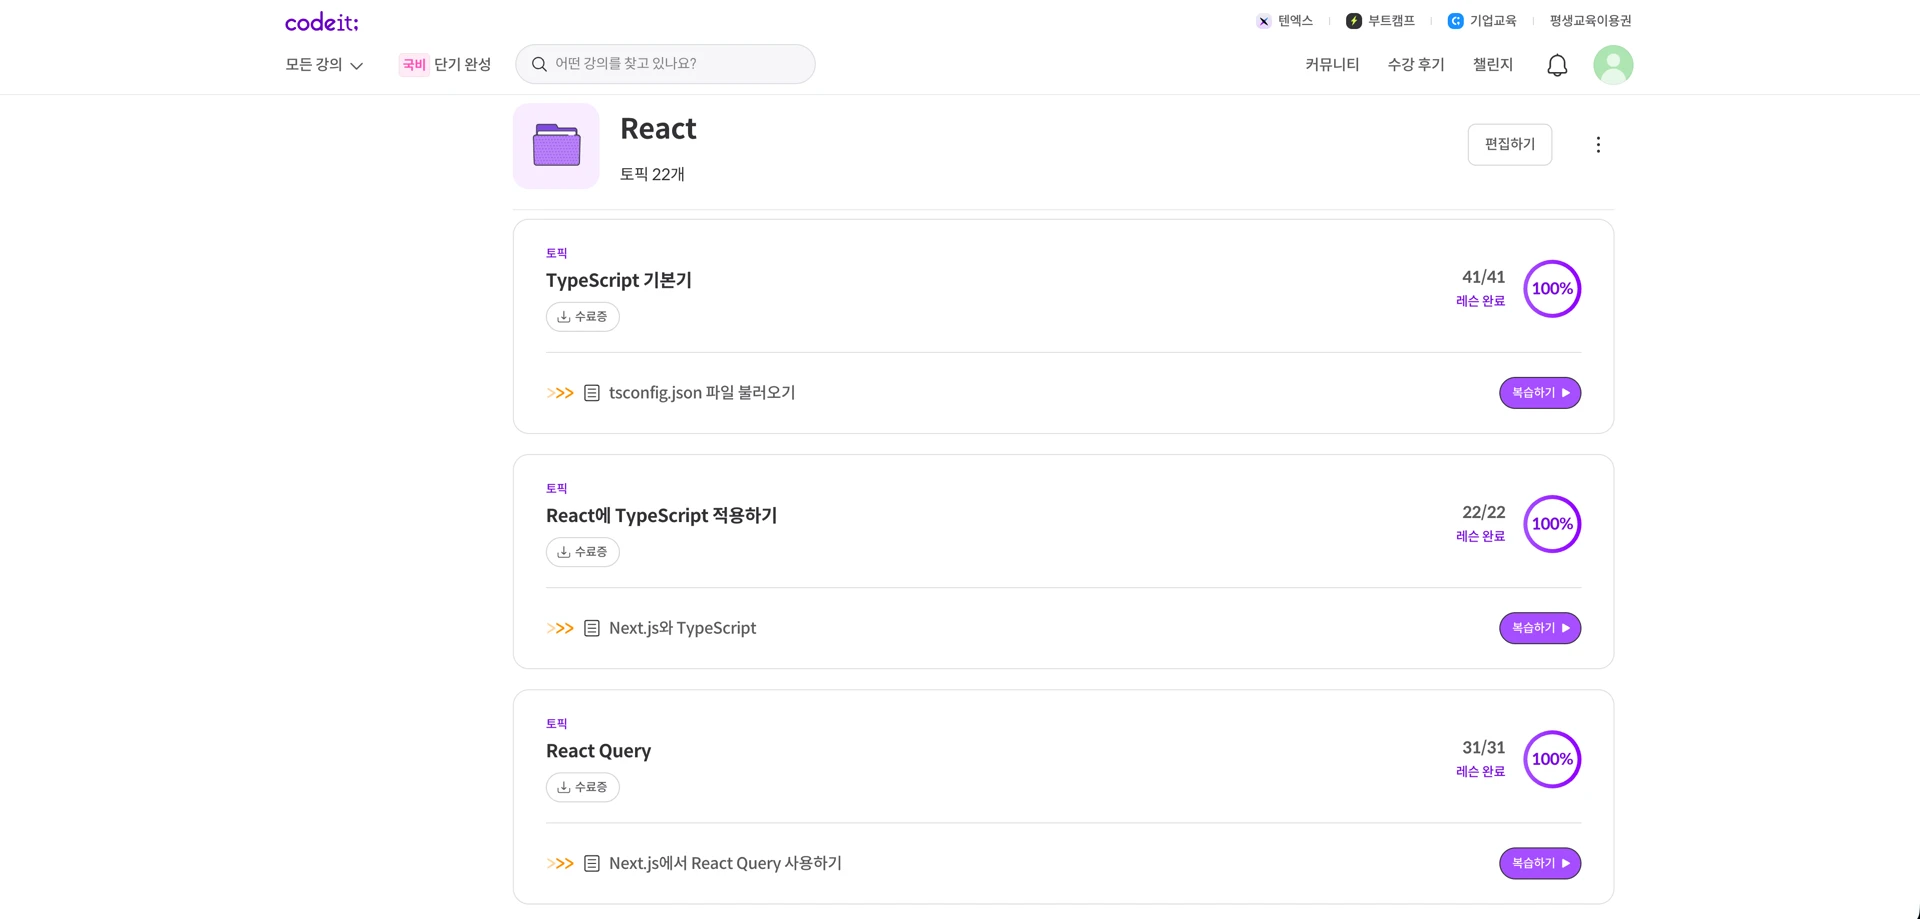The height and width of the screenshot is (919, 1920).
Task: Click the purple React folder icon
Action: tap(556, 146)
